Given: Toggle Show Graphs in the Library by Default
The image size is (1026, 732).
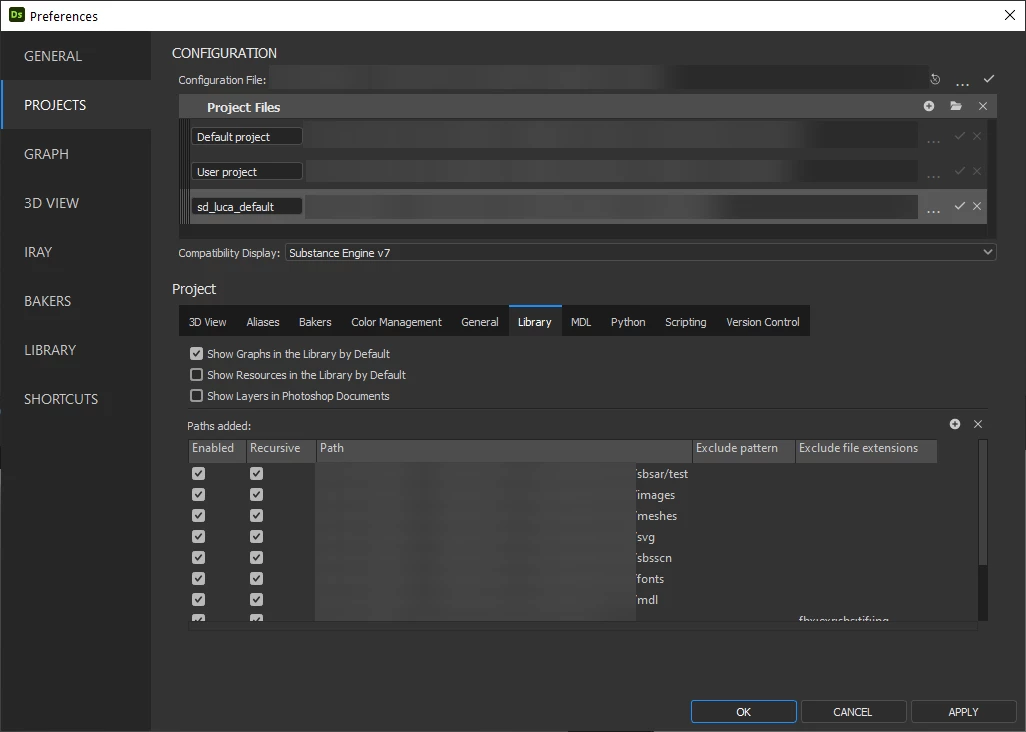Looking at the screenshot, I should (x=196, y=354).
